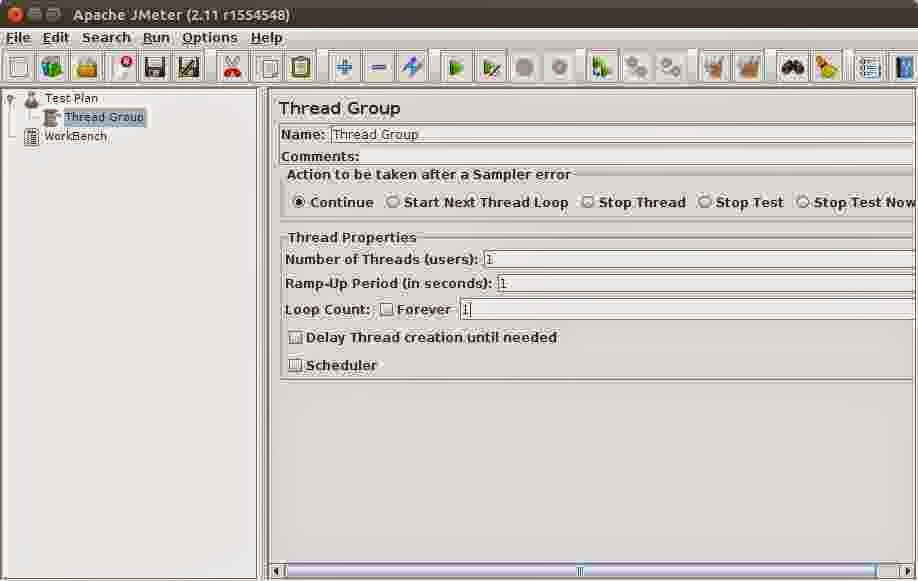This screenshot has height=581, width=918.
Task: Close the JMeter window
Action: (x=16, y=14)
